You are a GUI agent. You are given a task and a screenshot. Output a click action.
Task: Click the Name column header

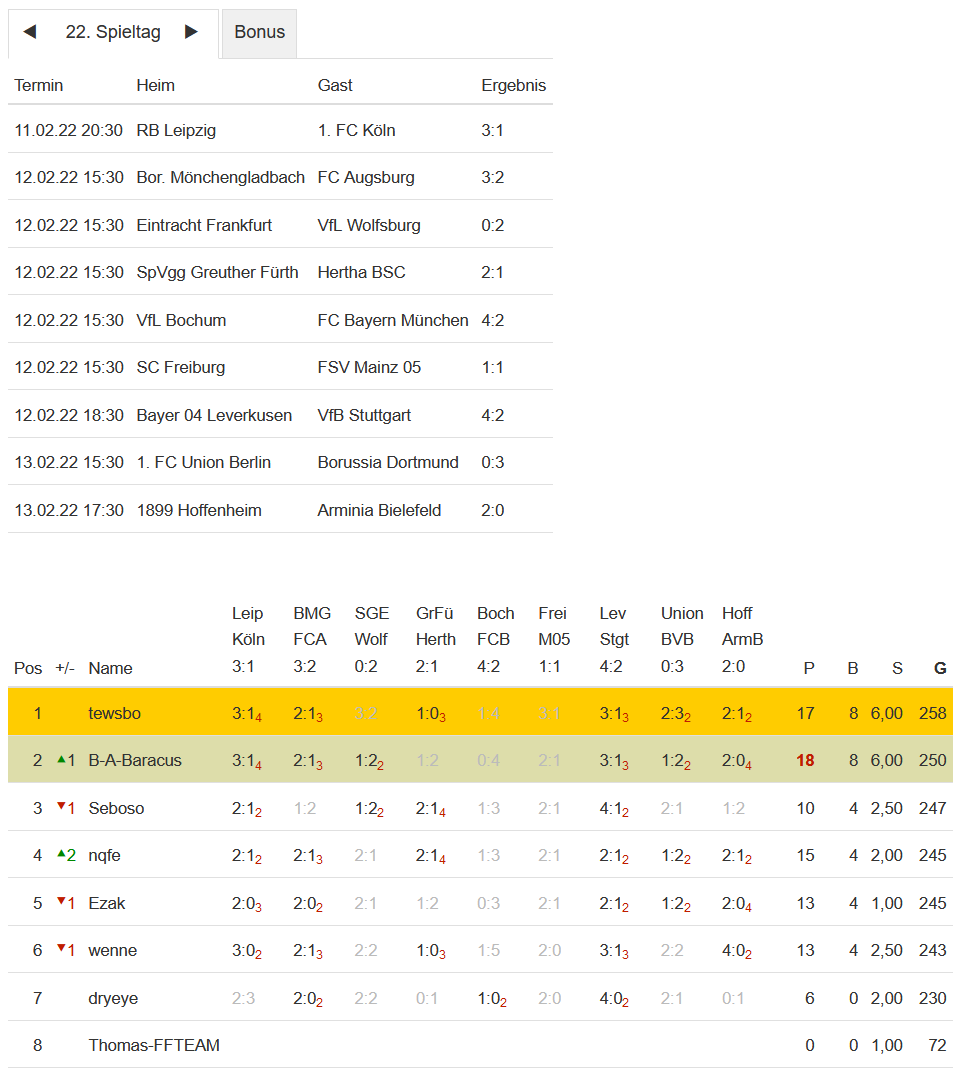[x=110, y=668]
